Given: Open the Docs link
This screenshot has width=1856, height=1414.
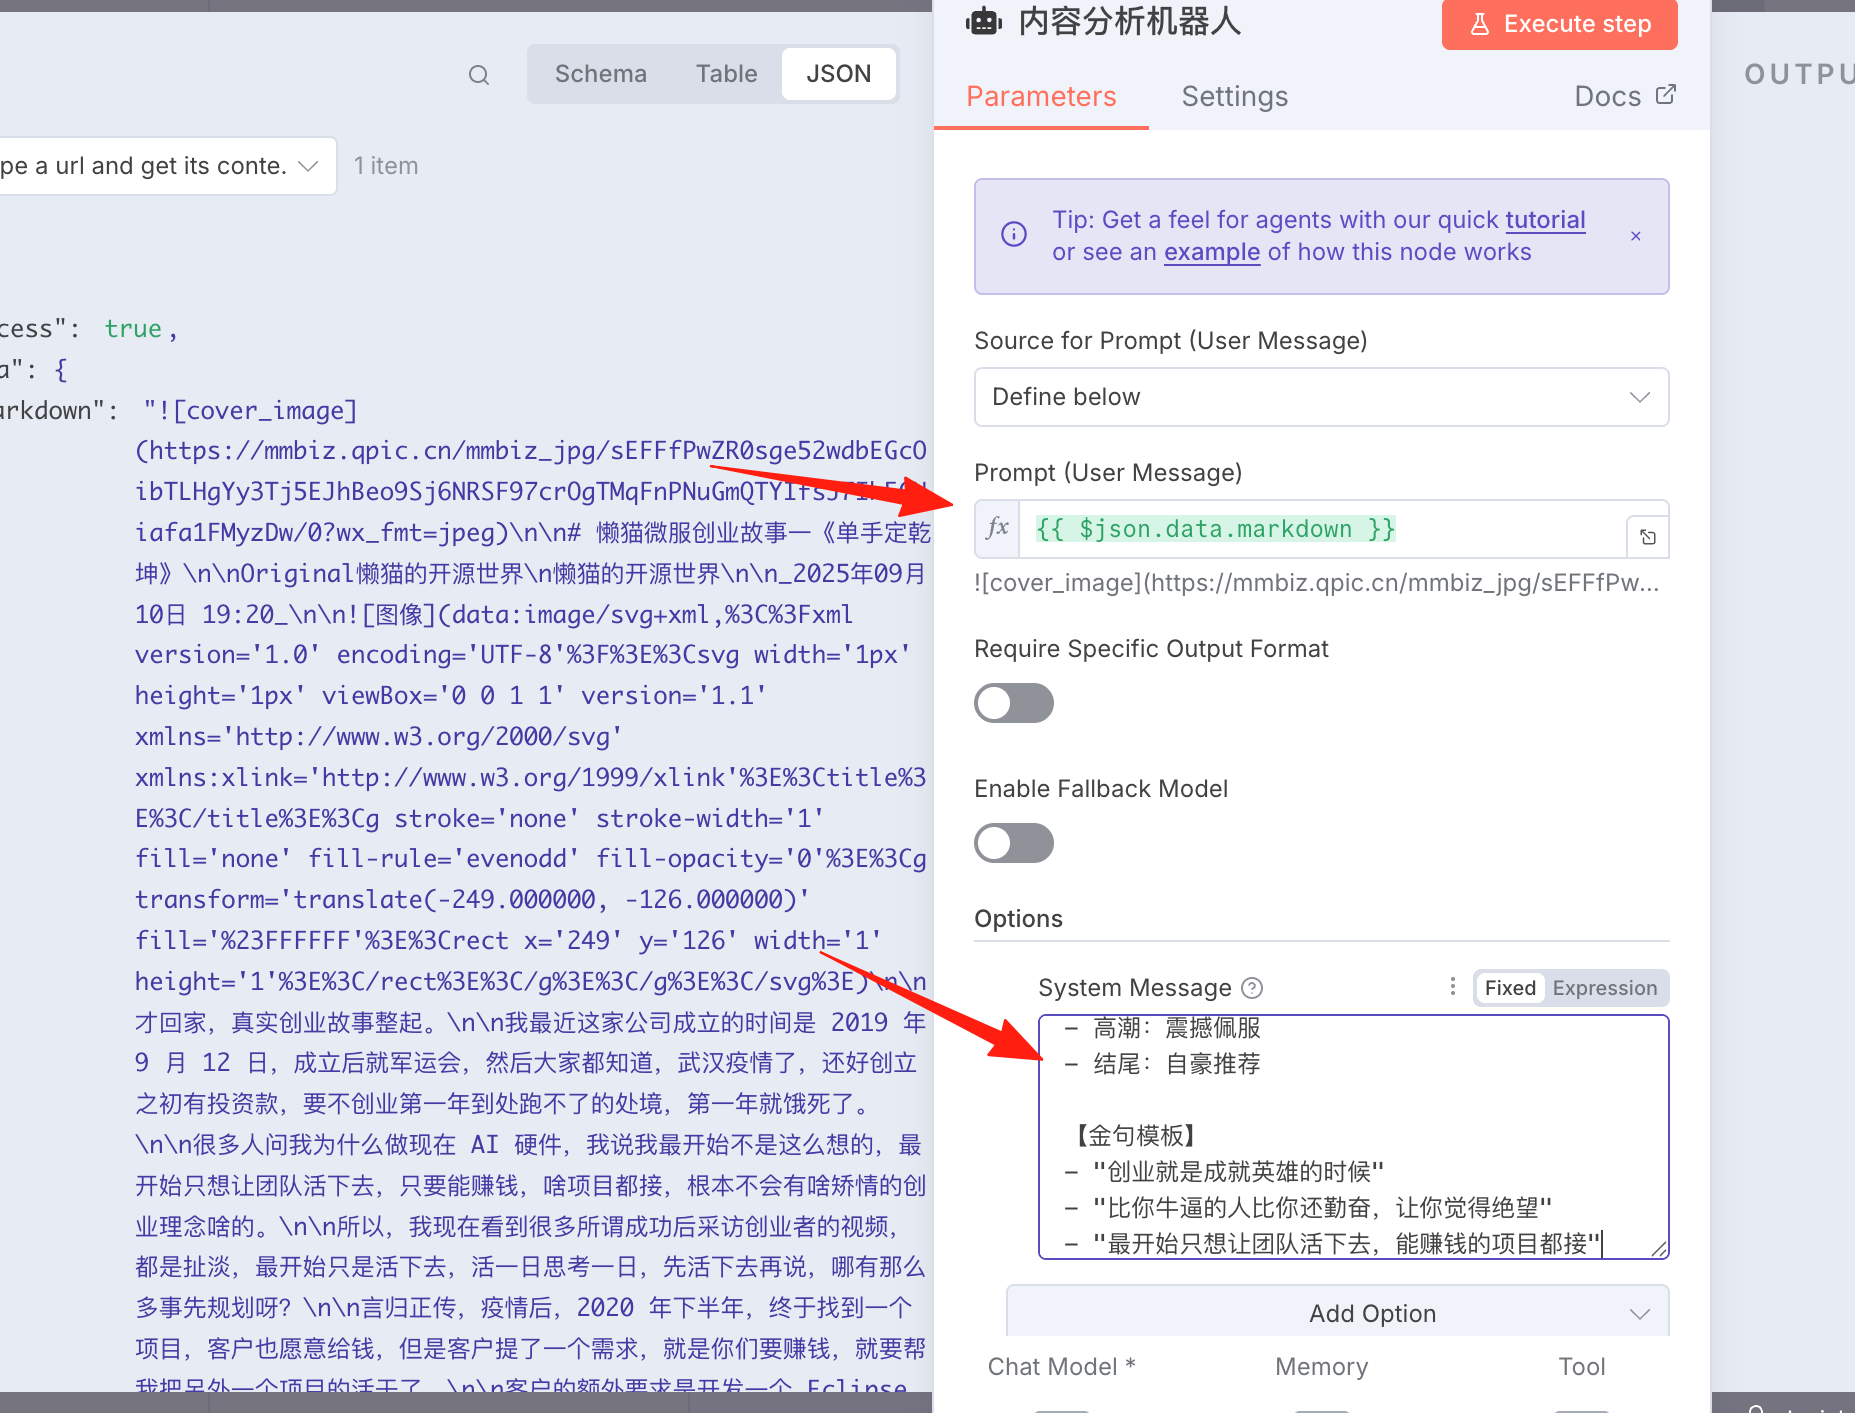Looking at the screenshot, I should pos(1608,96).
